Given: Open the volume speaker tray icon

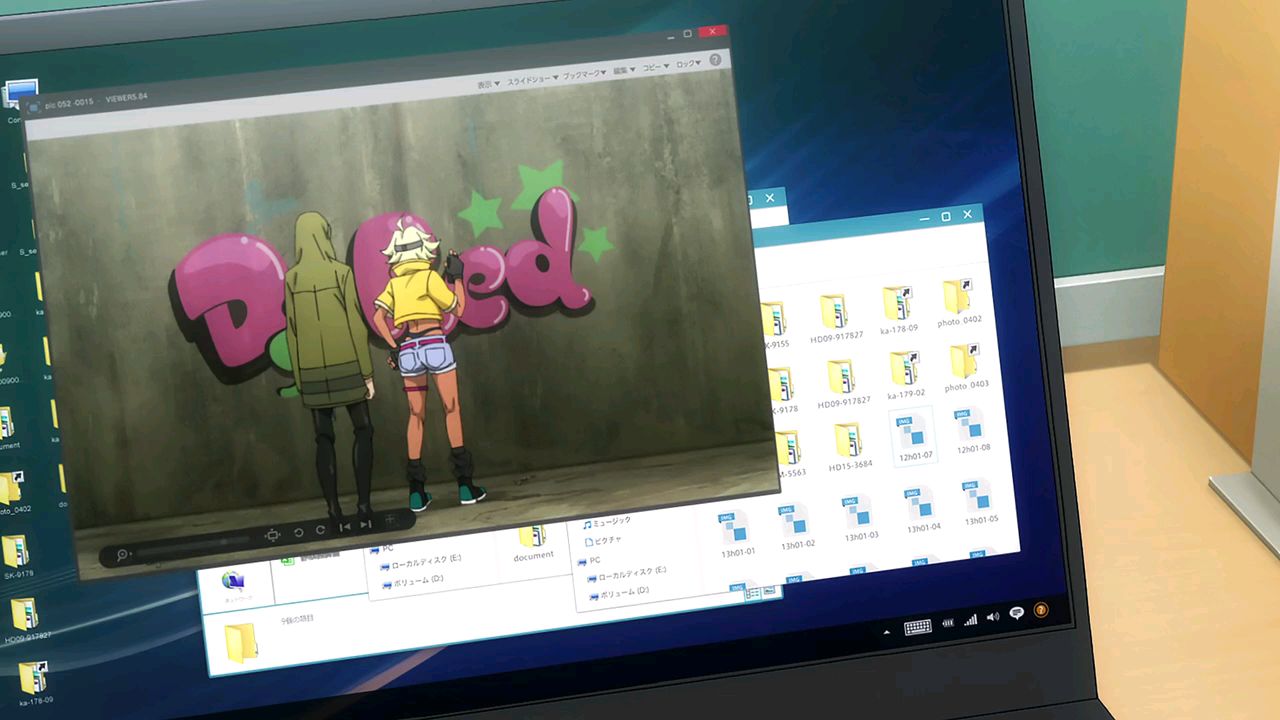Looking at the screenshot, I should (x=993, y=618).
